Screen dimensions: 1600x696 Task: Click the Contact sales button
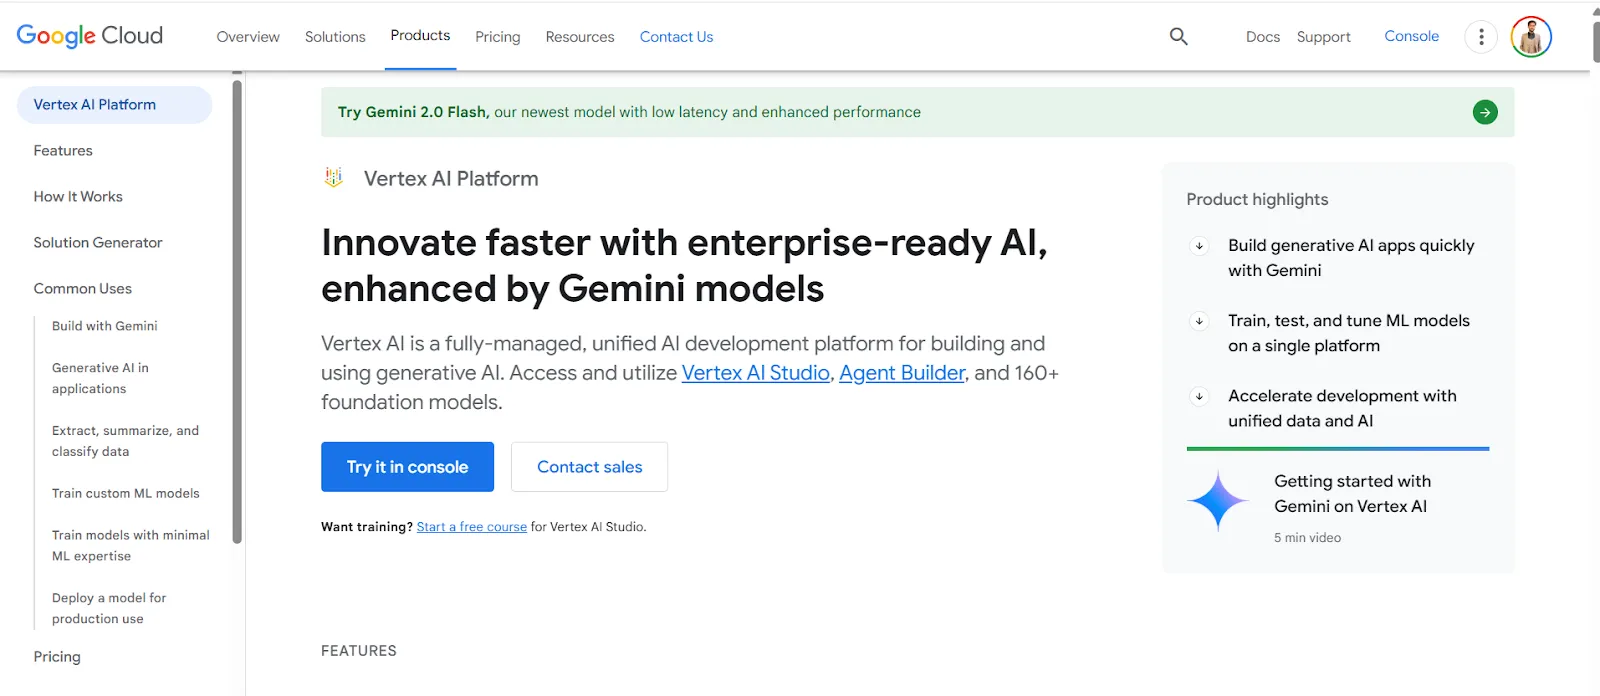[589, 467]
